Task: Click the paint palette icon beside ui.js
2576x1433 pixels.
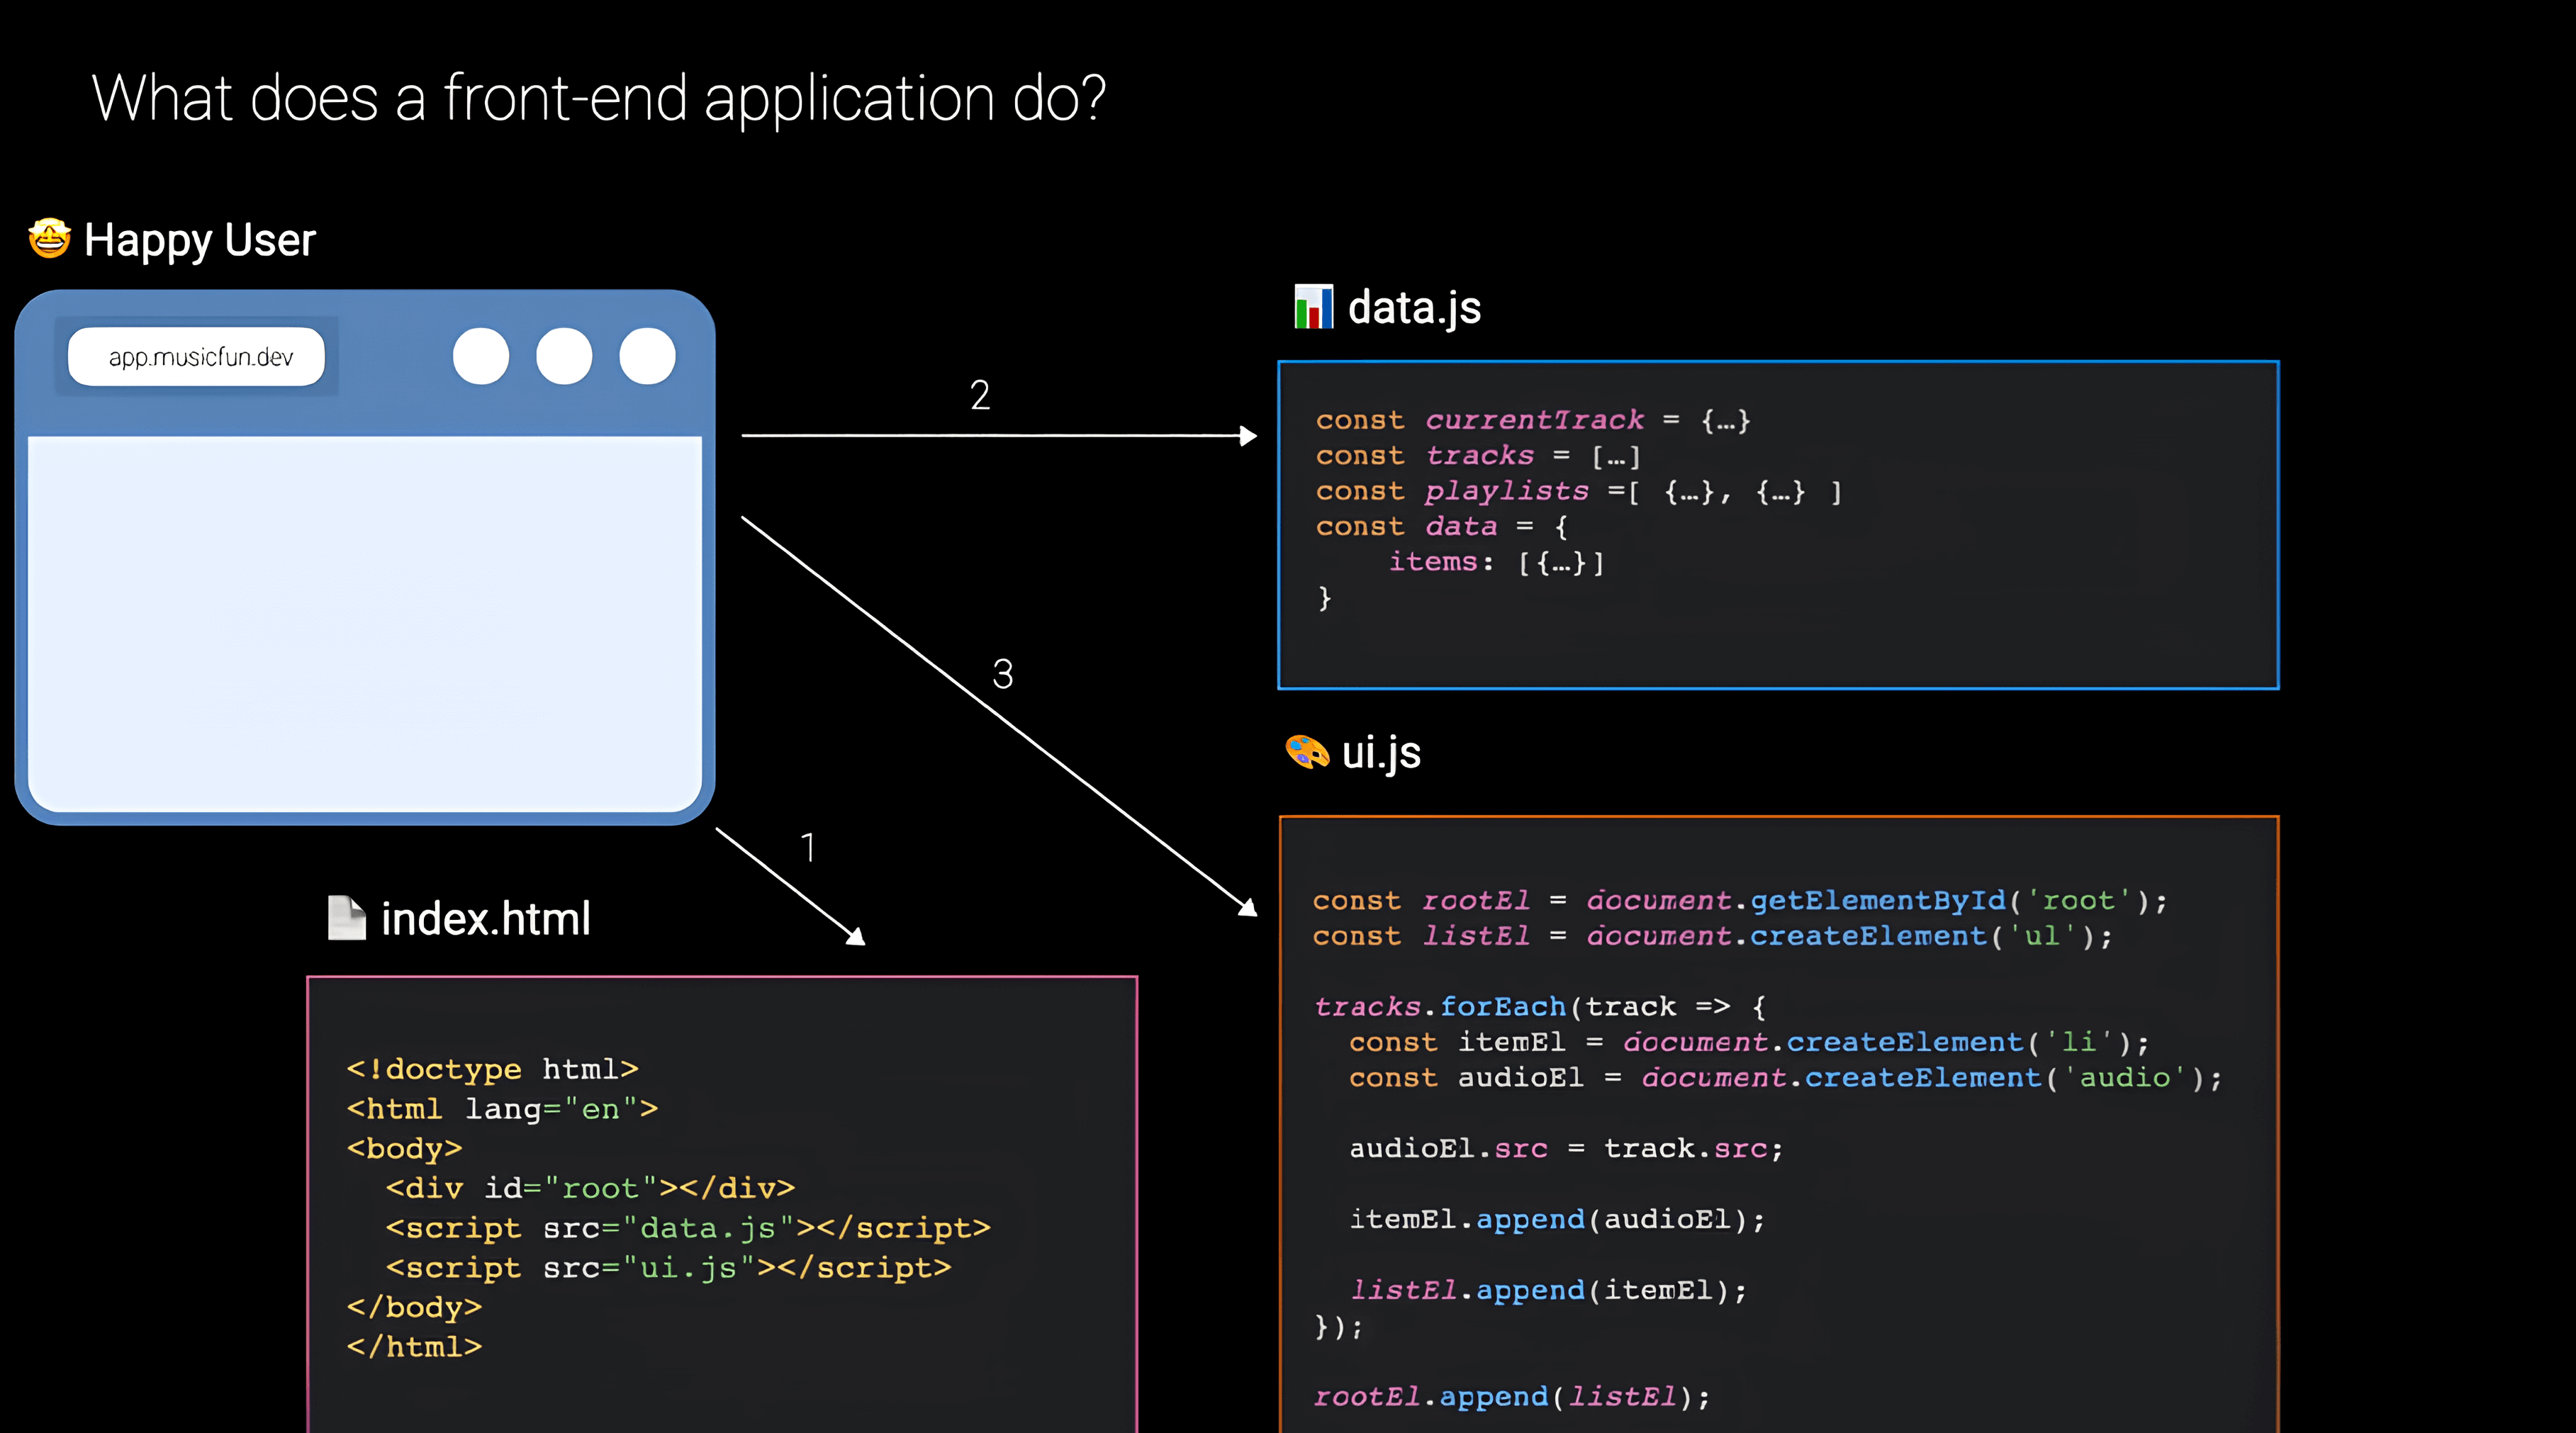Action: (x=1306, y=752)
